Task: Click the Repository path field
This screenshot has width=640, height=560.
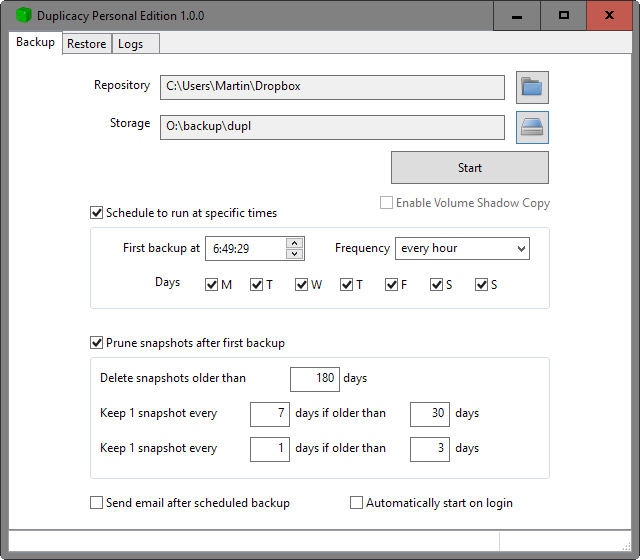Action: tap(332, 87)
